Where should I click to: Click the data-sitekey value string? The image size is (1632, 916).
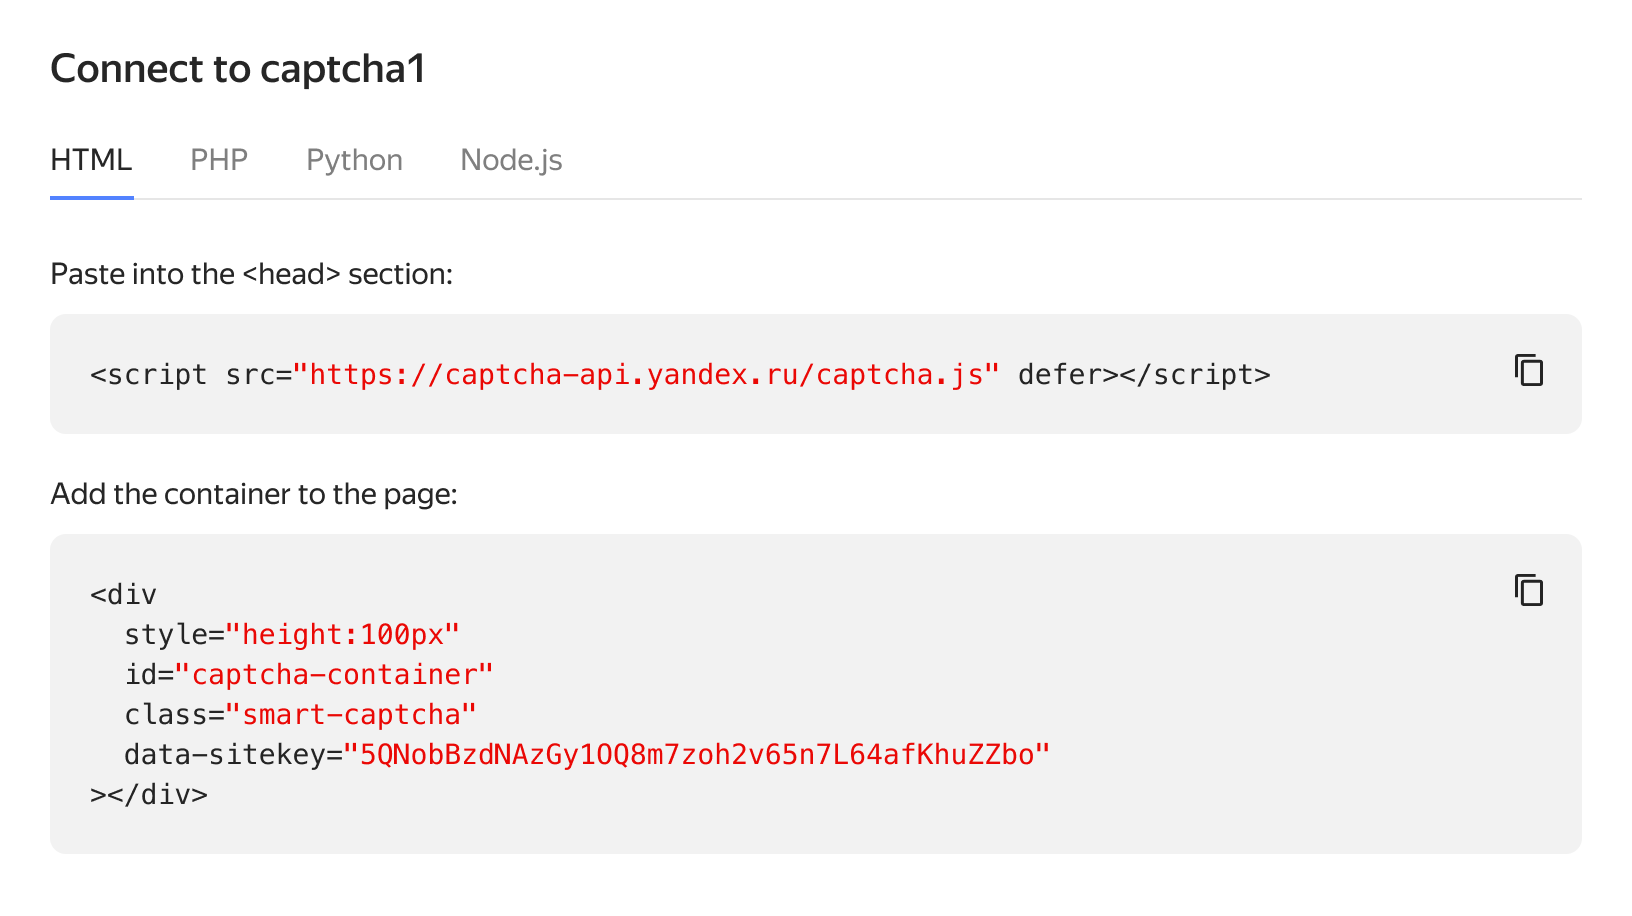point(697,755)
